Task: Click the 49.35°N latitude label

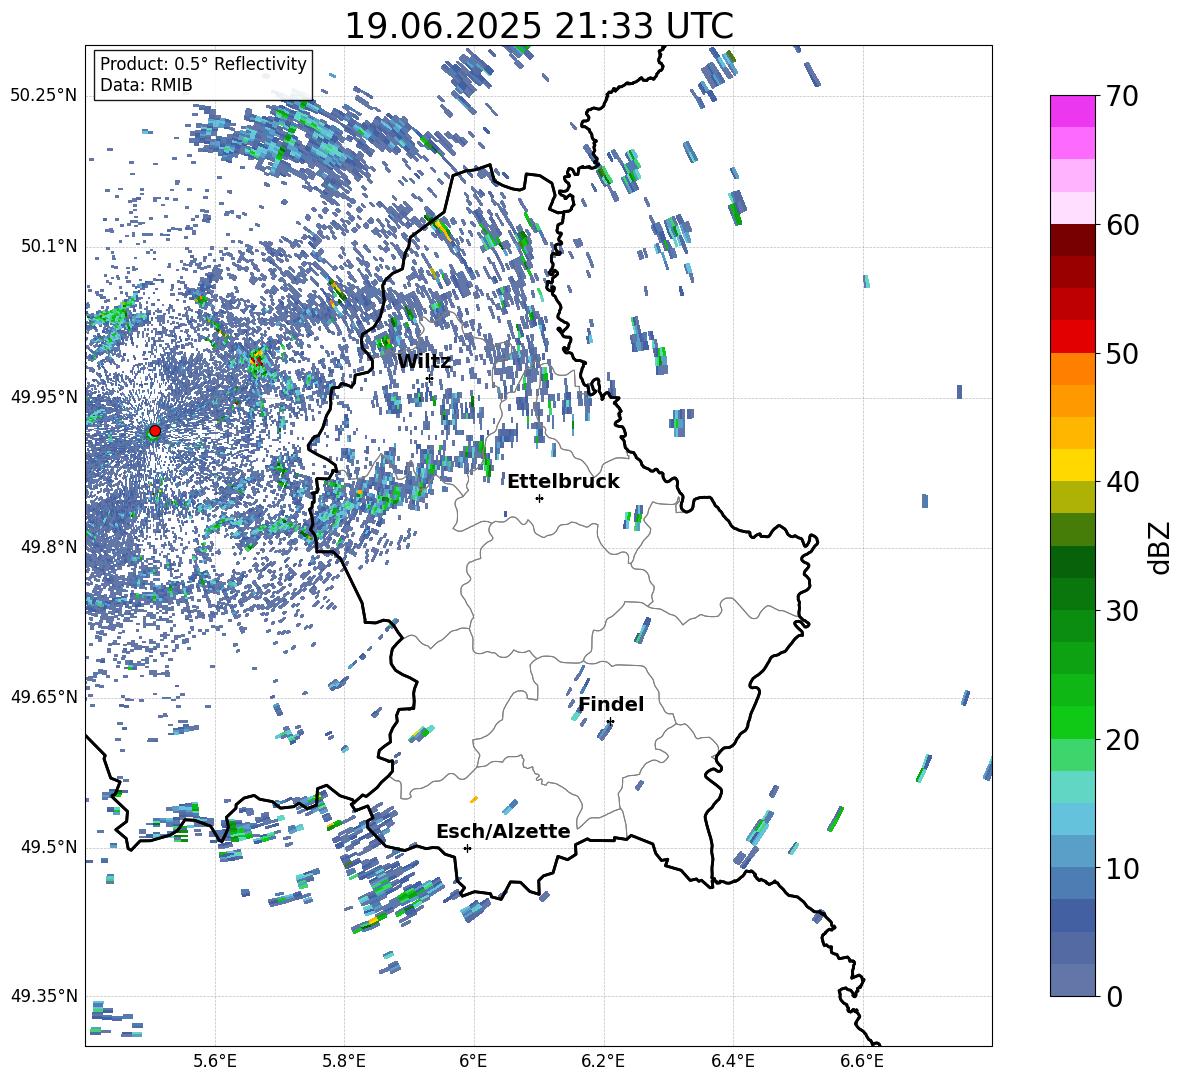Action: [44, 996]
